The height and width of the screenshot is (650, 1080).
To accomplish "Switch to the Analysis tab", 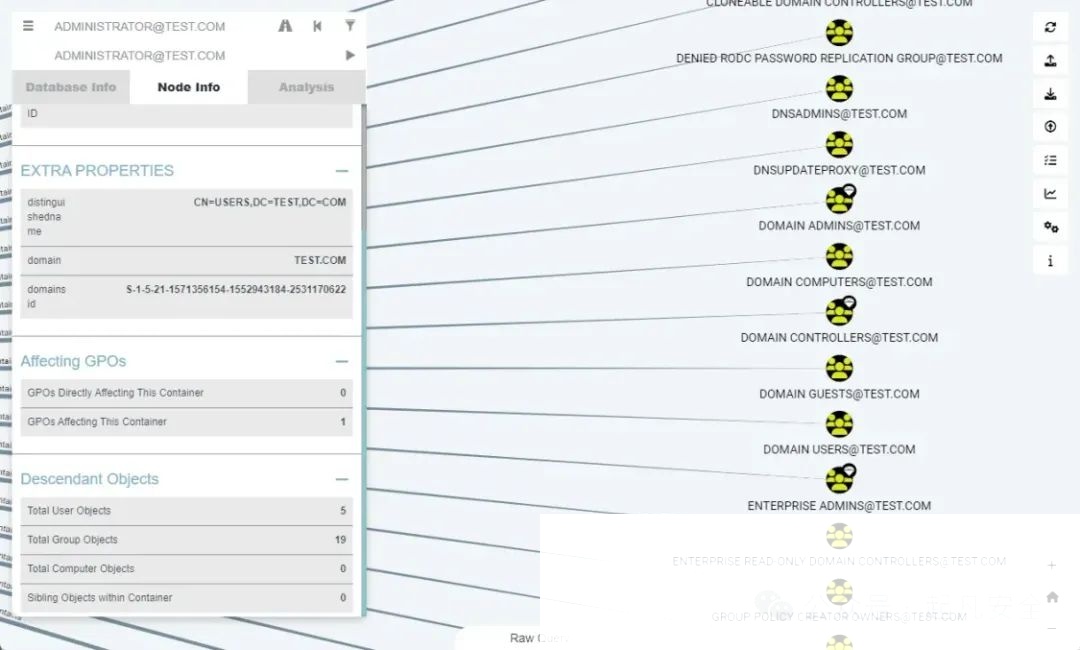I will point(307,87).
